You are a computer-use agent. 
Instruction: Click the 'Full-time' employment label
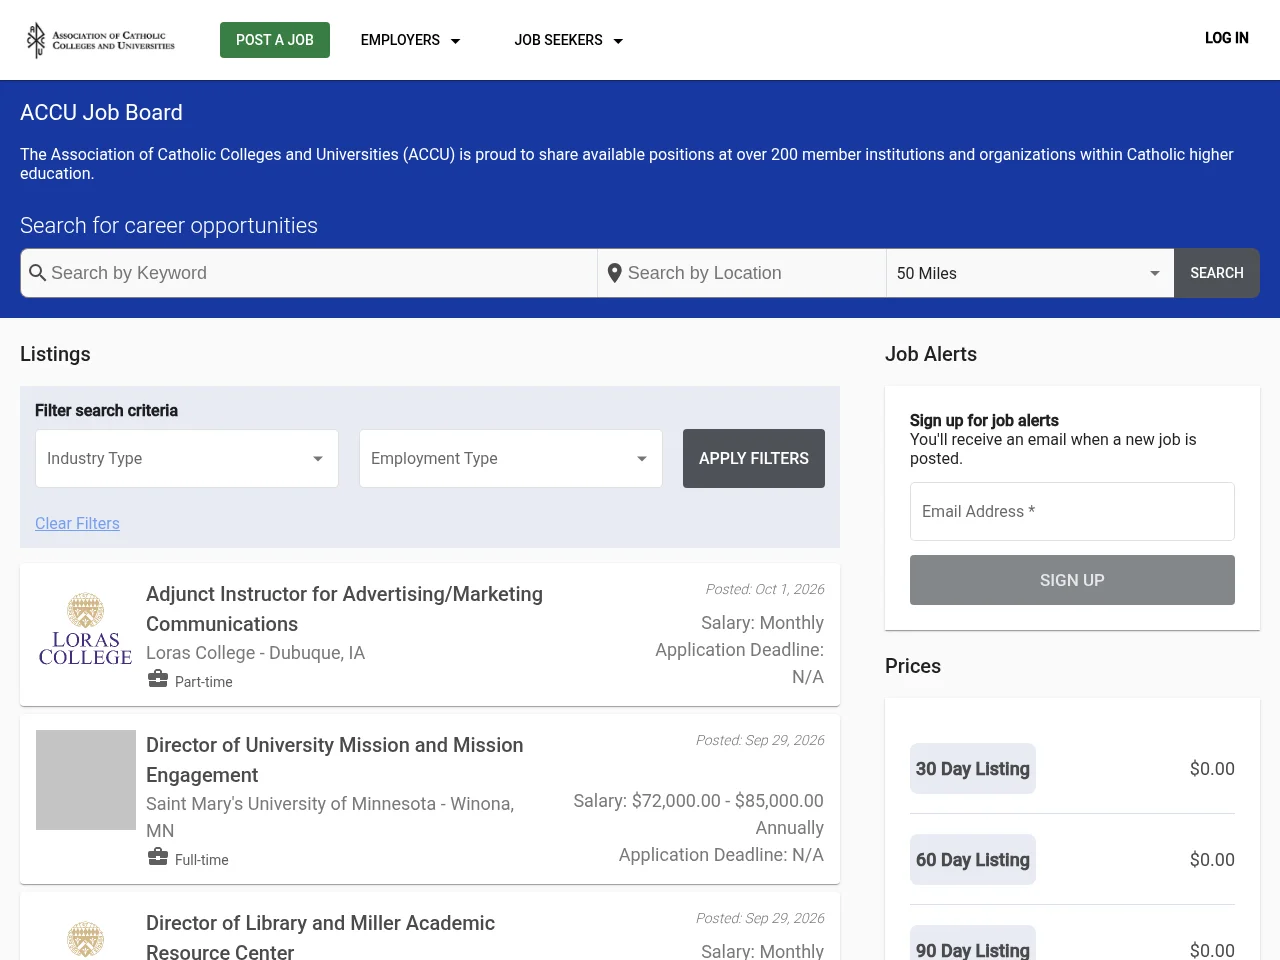coord(202,860)
